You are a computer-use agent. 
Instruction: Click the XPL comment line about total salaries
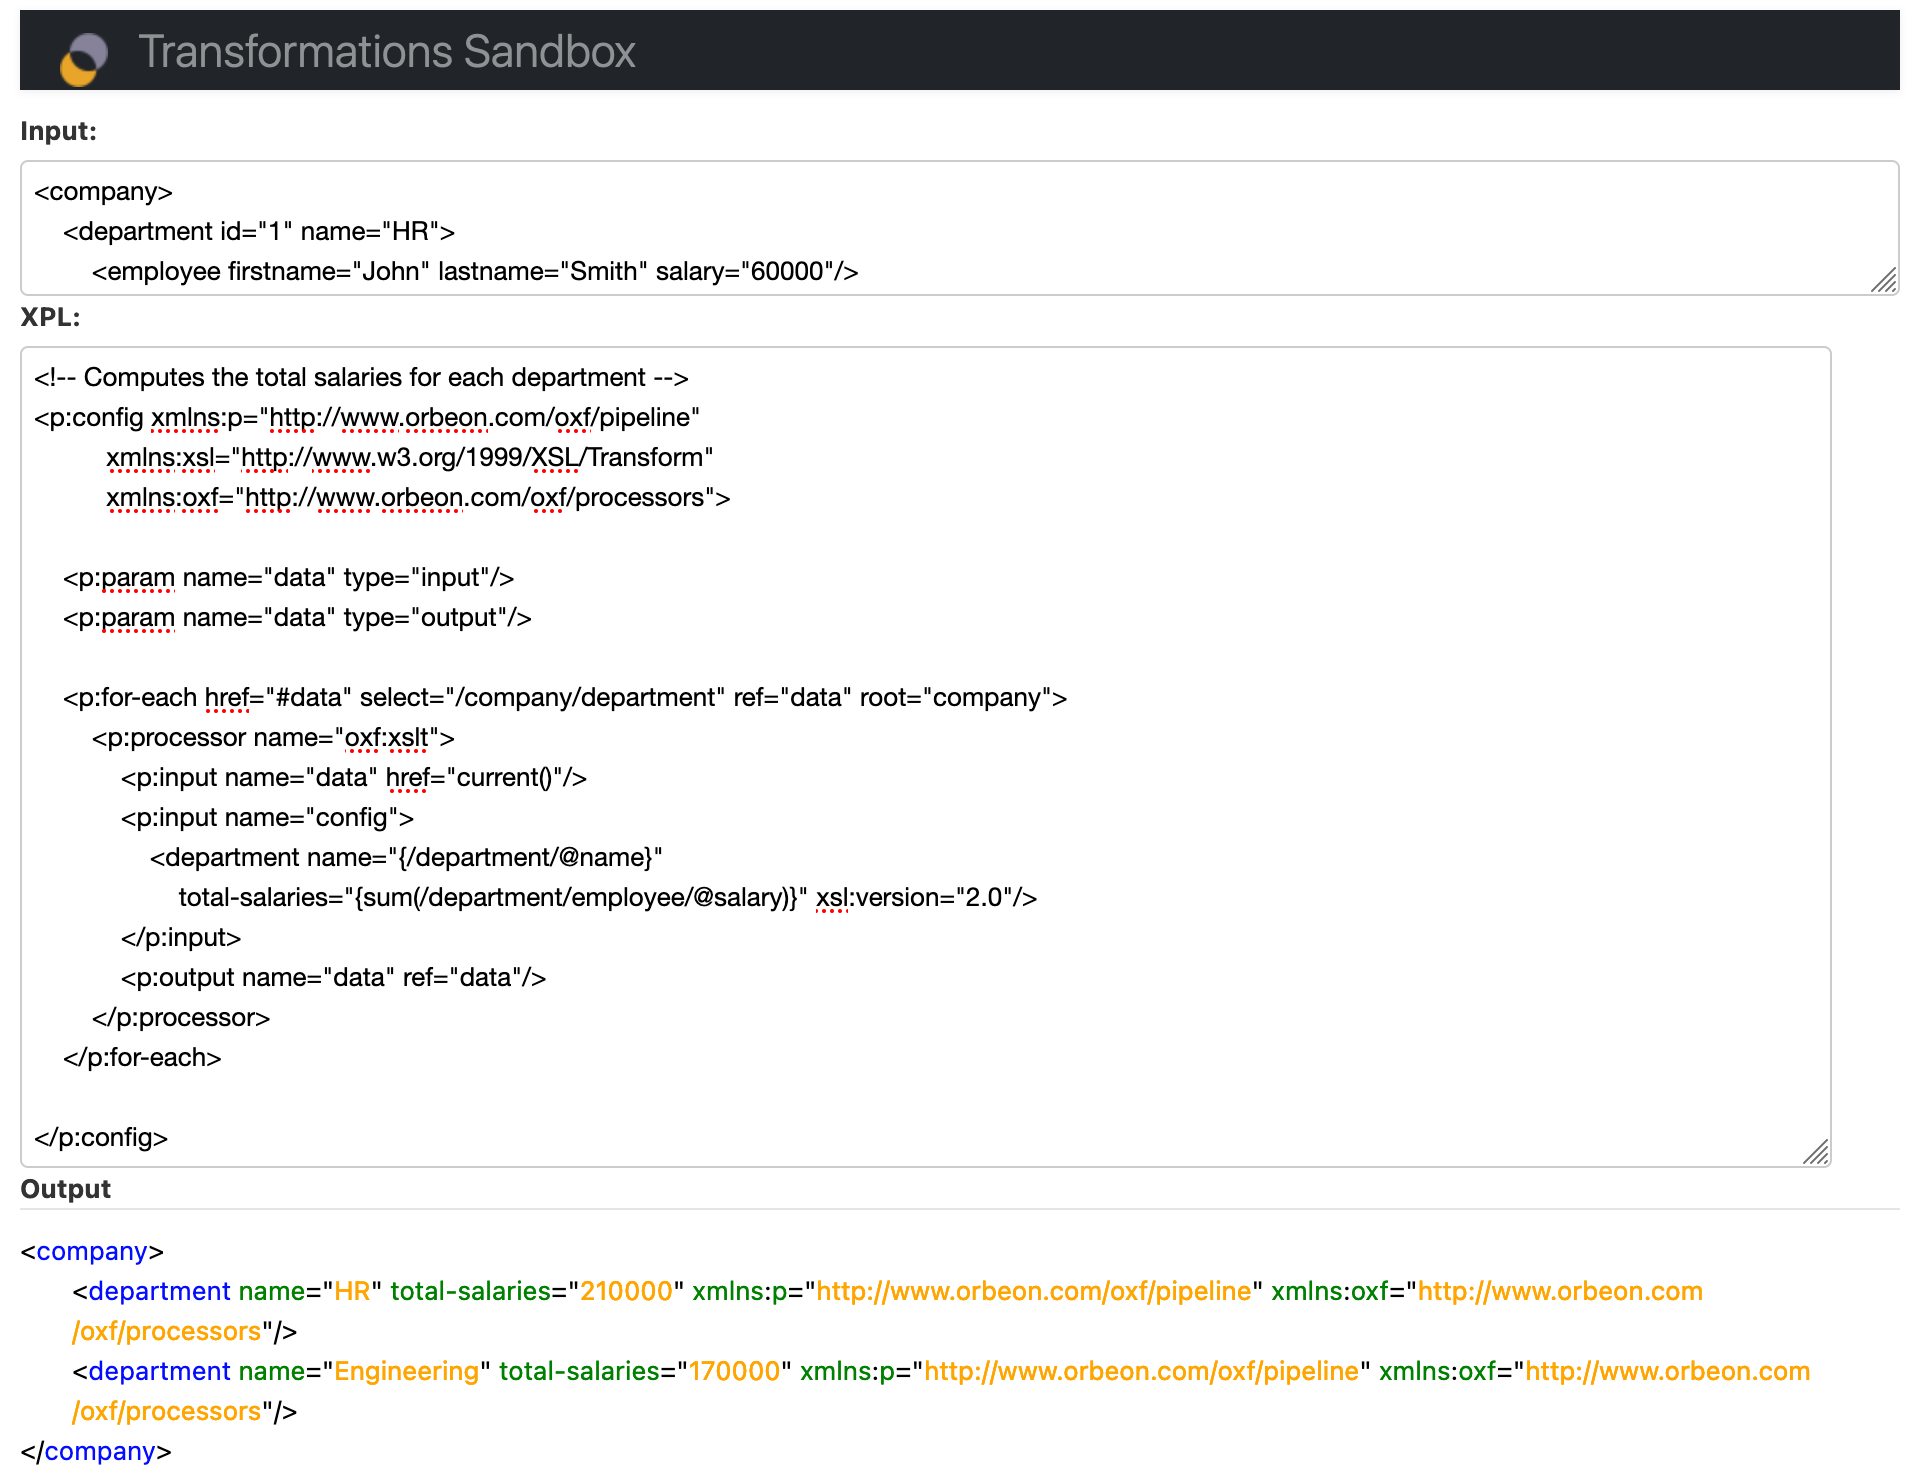click(361, 378)
